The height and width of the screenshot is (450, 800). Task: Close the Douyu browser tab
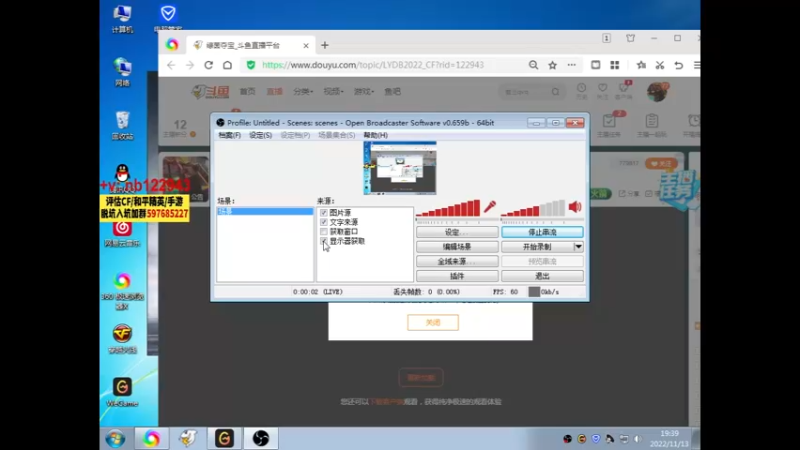(x=306, y=45)
